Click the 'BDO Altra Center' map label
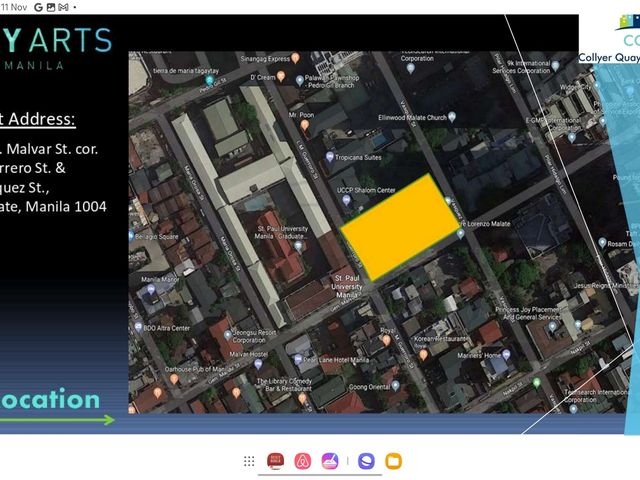 pyautogui.click(x=167, y=328)
